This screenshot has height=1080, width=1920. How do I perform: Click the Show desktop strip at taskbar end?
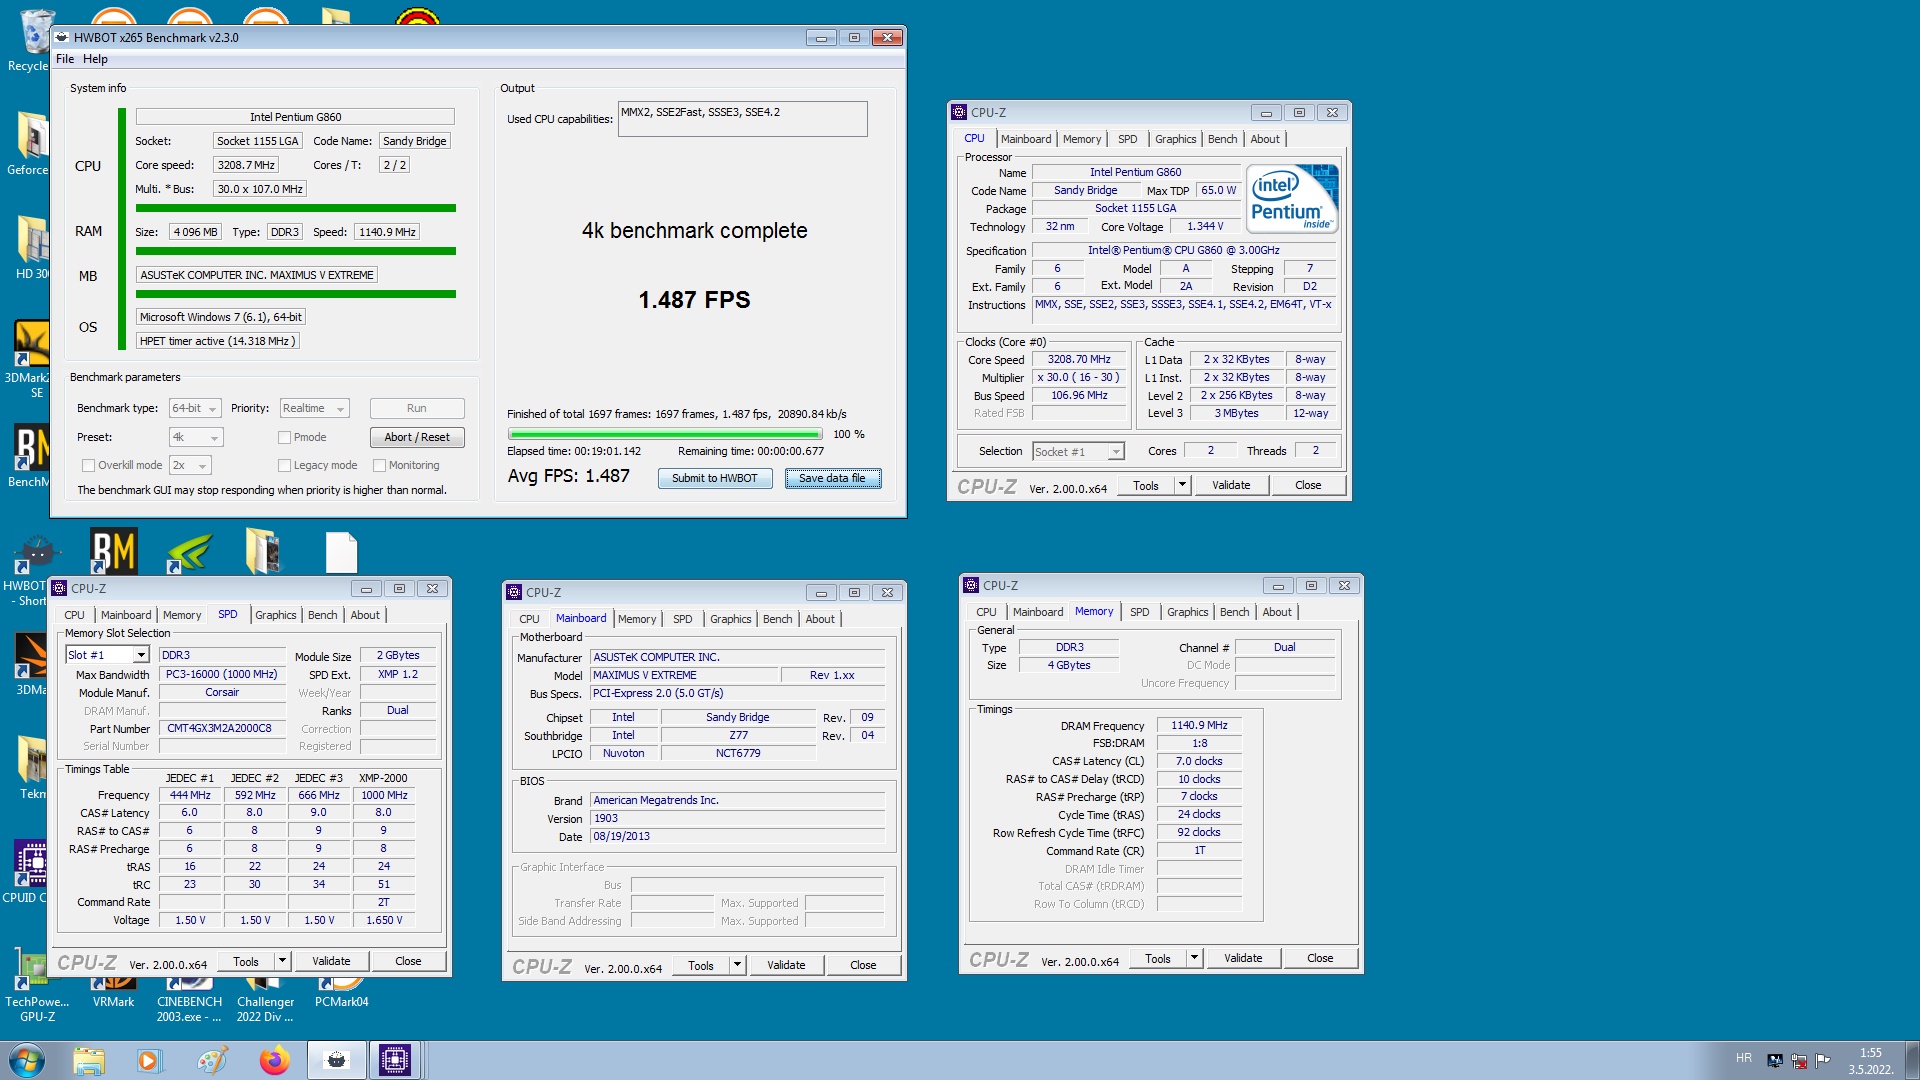[x=1912, y=1060]
